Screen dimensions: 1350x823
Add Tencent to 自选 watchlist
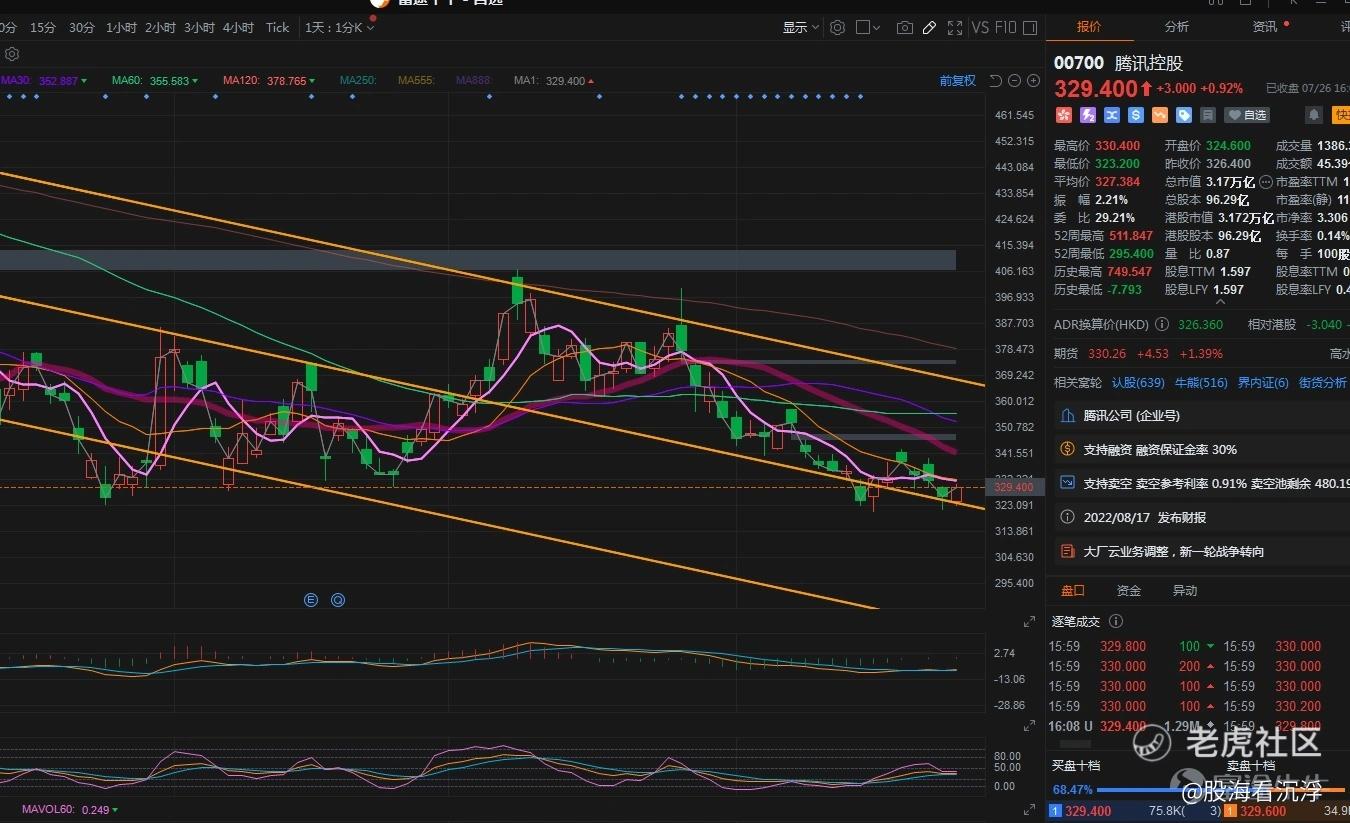point(1247,115)
